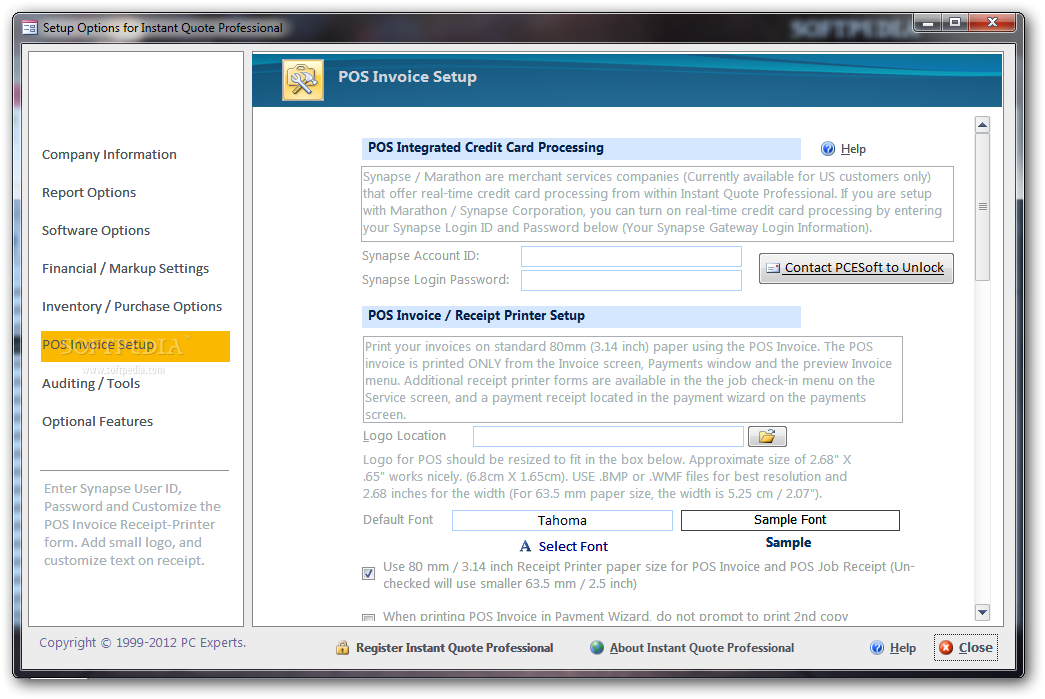This screenshot has width=1045, height=699.
Task: Toggle 80 mm receipt printer paper size checkbox
Action: 369,574
